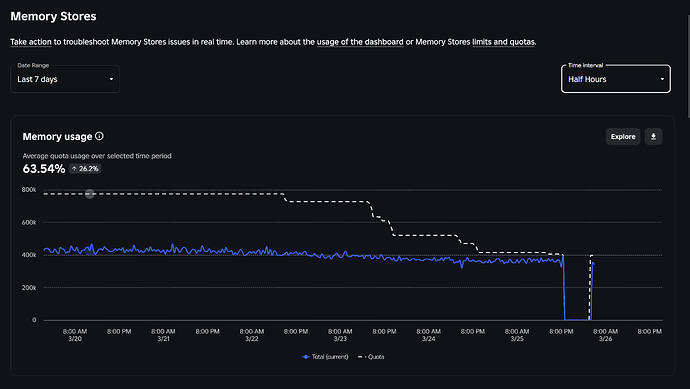Viewport: 690px width, 389px height.
Task: Click the 800k y-axis label
Action: click(29, 190)
